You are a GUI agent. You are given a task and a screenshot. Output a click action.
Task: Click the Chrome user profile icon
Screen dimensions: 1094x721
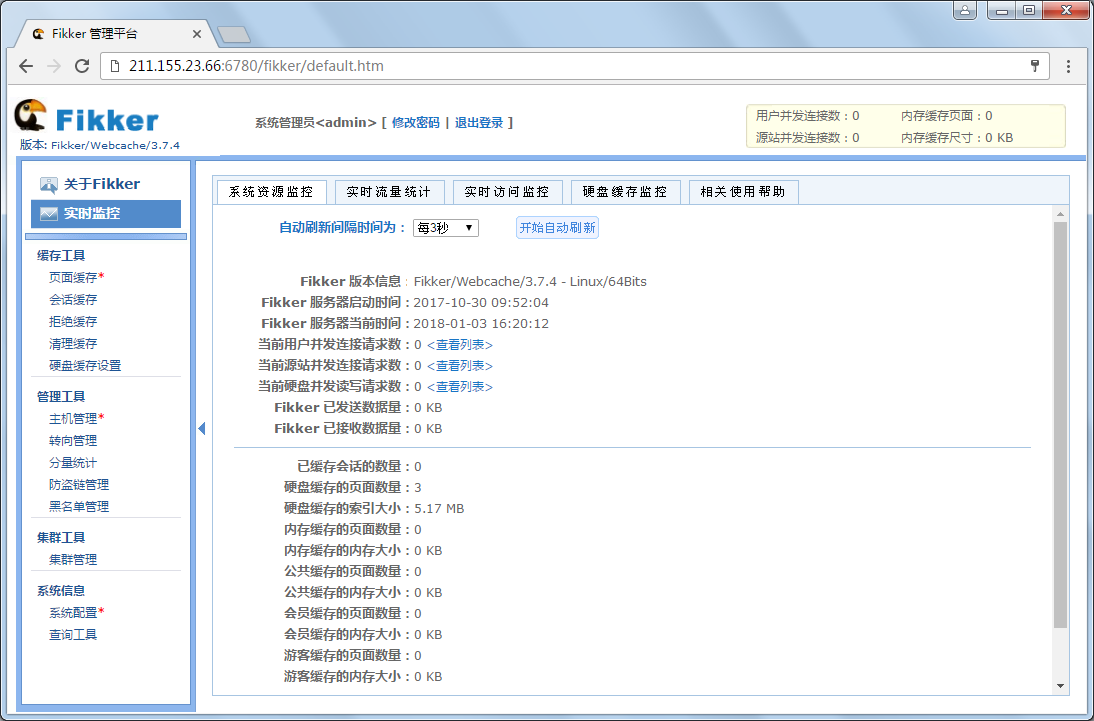point(965,10)
